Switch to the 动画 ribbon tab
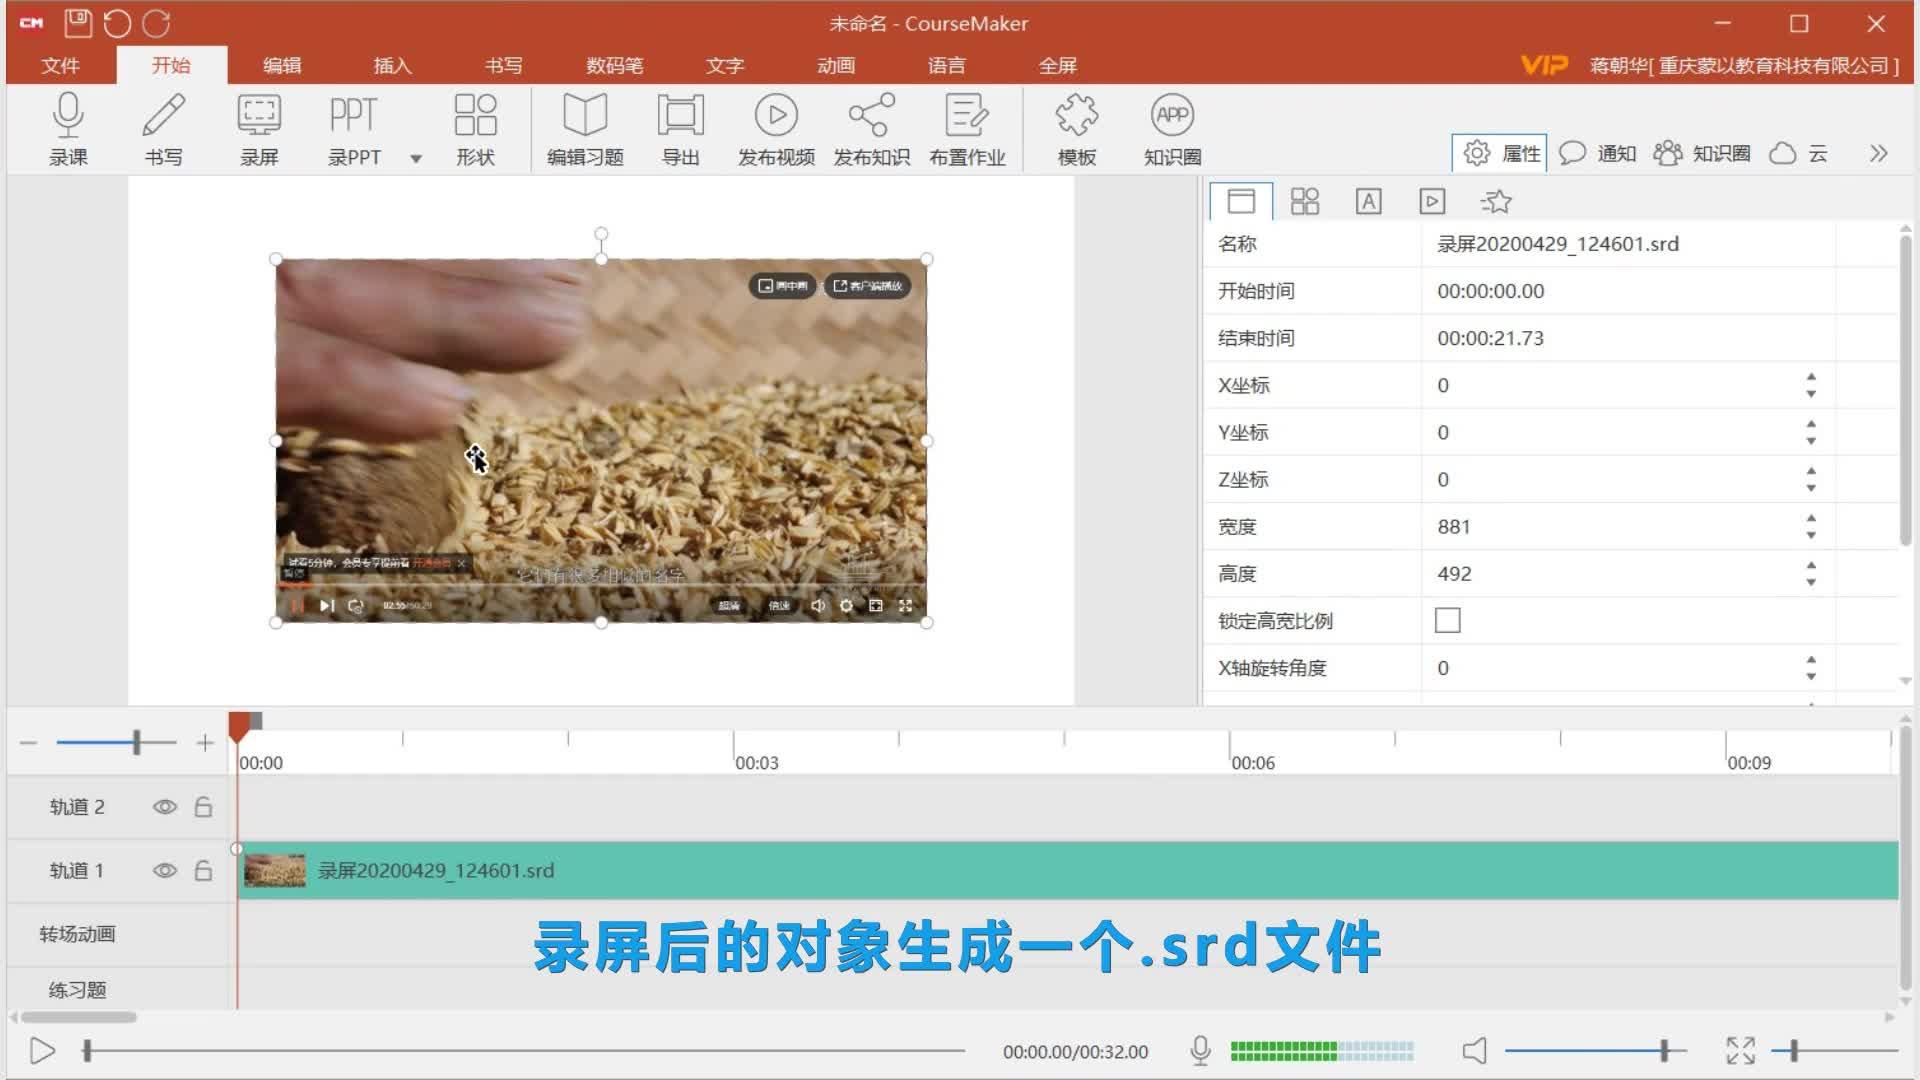The image size is (1920, 1080). pyautogui.click(x=836, y=65)
